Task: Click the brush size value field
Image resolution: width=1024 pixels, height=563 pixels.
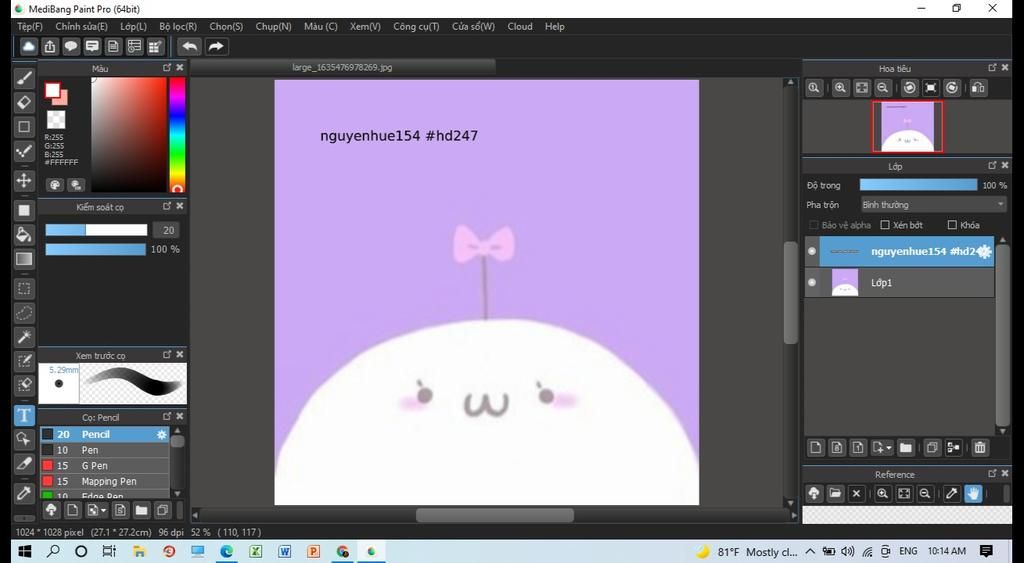Action: pos(167,230)
